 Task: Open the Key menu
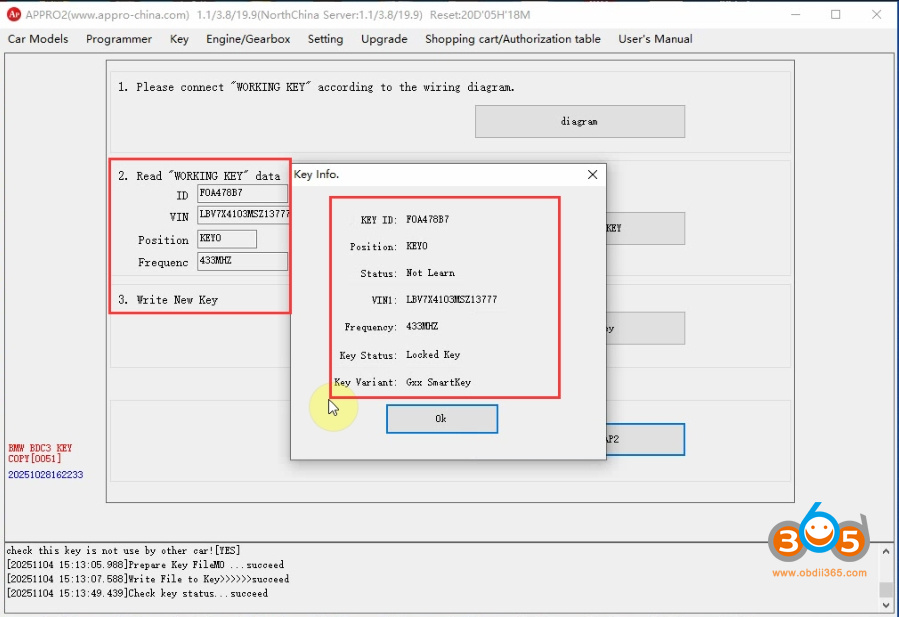179,39
